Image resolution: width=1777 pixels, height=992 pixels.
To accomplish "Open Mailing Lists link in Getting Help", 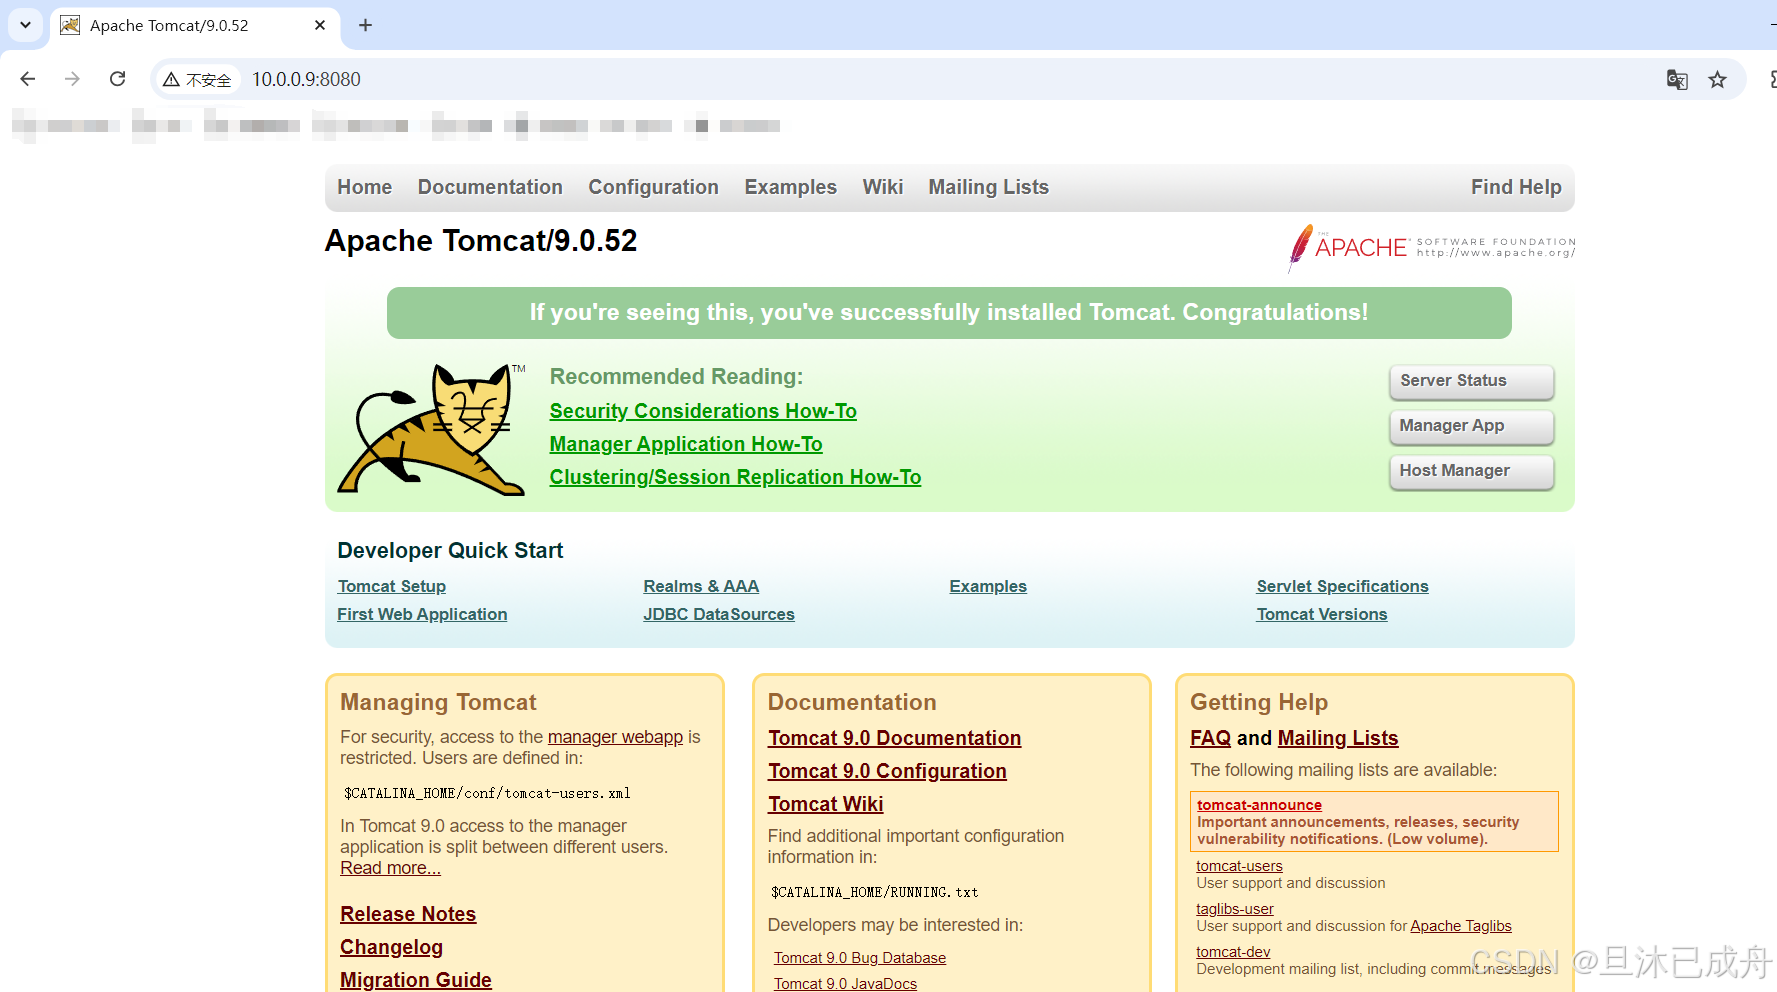I will (1338, 738).
